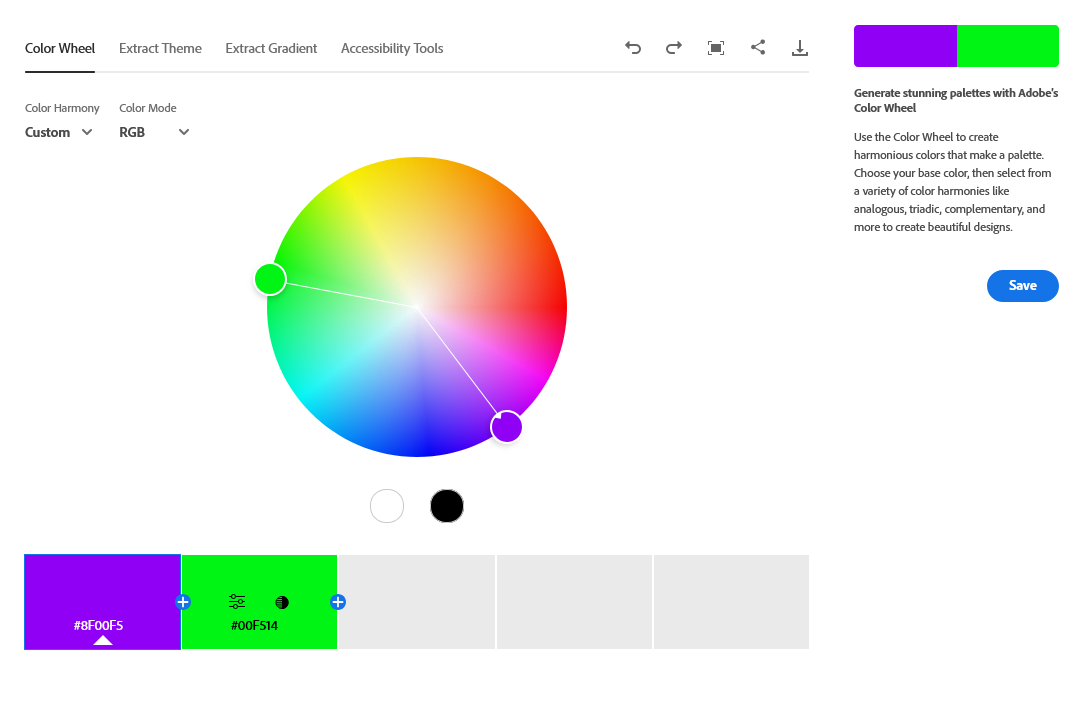
Task: Select the green handle on color wheel
Action: pos(270,279)
